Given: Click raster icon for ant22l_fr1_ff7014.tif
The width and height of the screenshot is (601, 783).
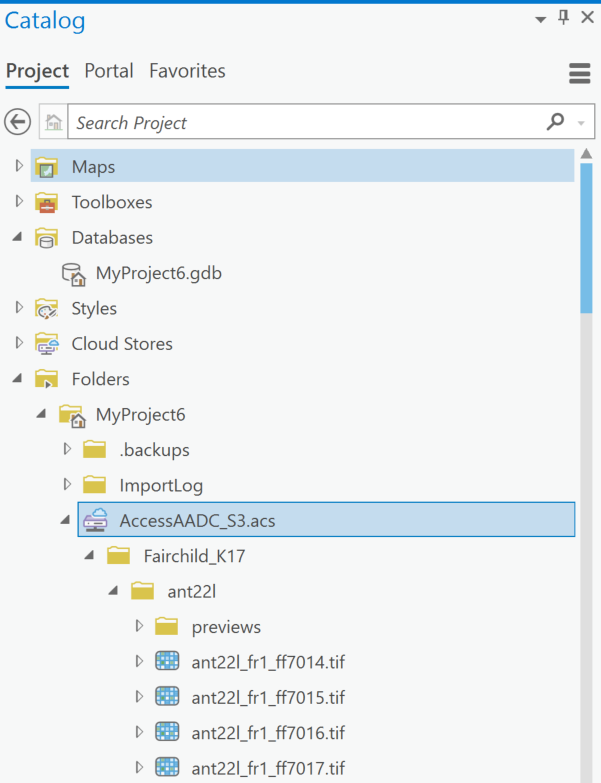Looking at the screenshot, I should pyautogui.click(x=167, y=661).
